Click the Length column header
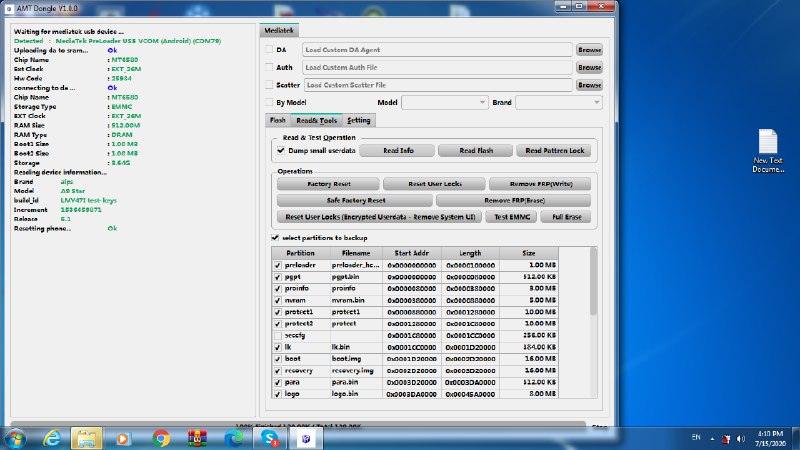Viewport: 800px width, 450px height. pyautogui.click(x=470, y=253)
